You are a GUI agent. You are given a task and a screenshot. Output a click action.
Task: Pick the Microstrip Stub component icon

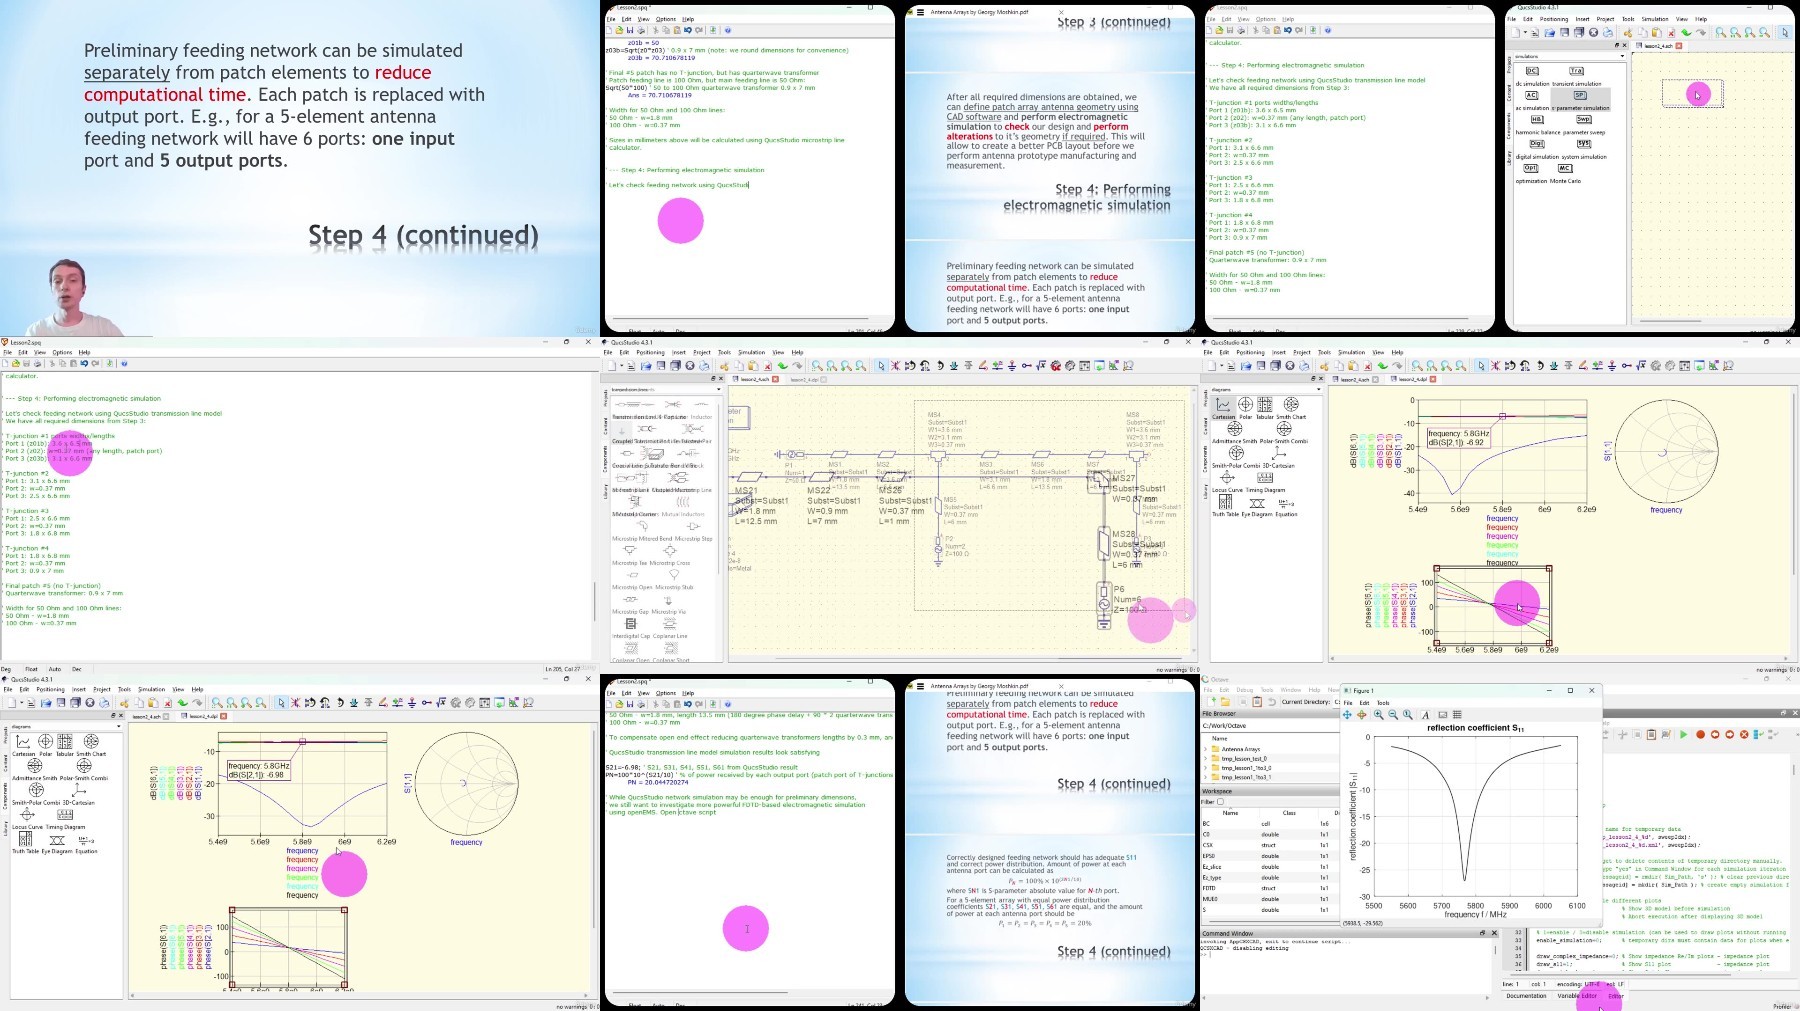pyautogui.click(x=674, y=575)
